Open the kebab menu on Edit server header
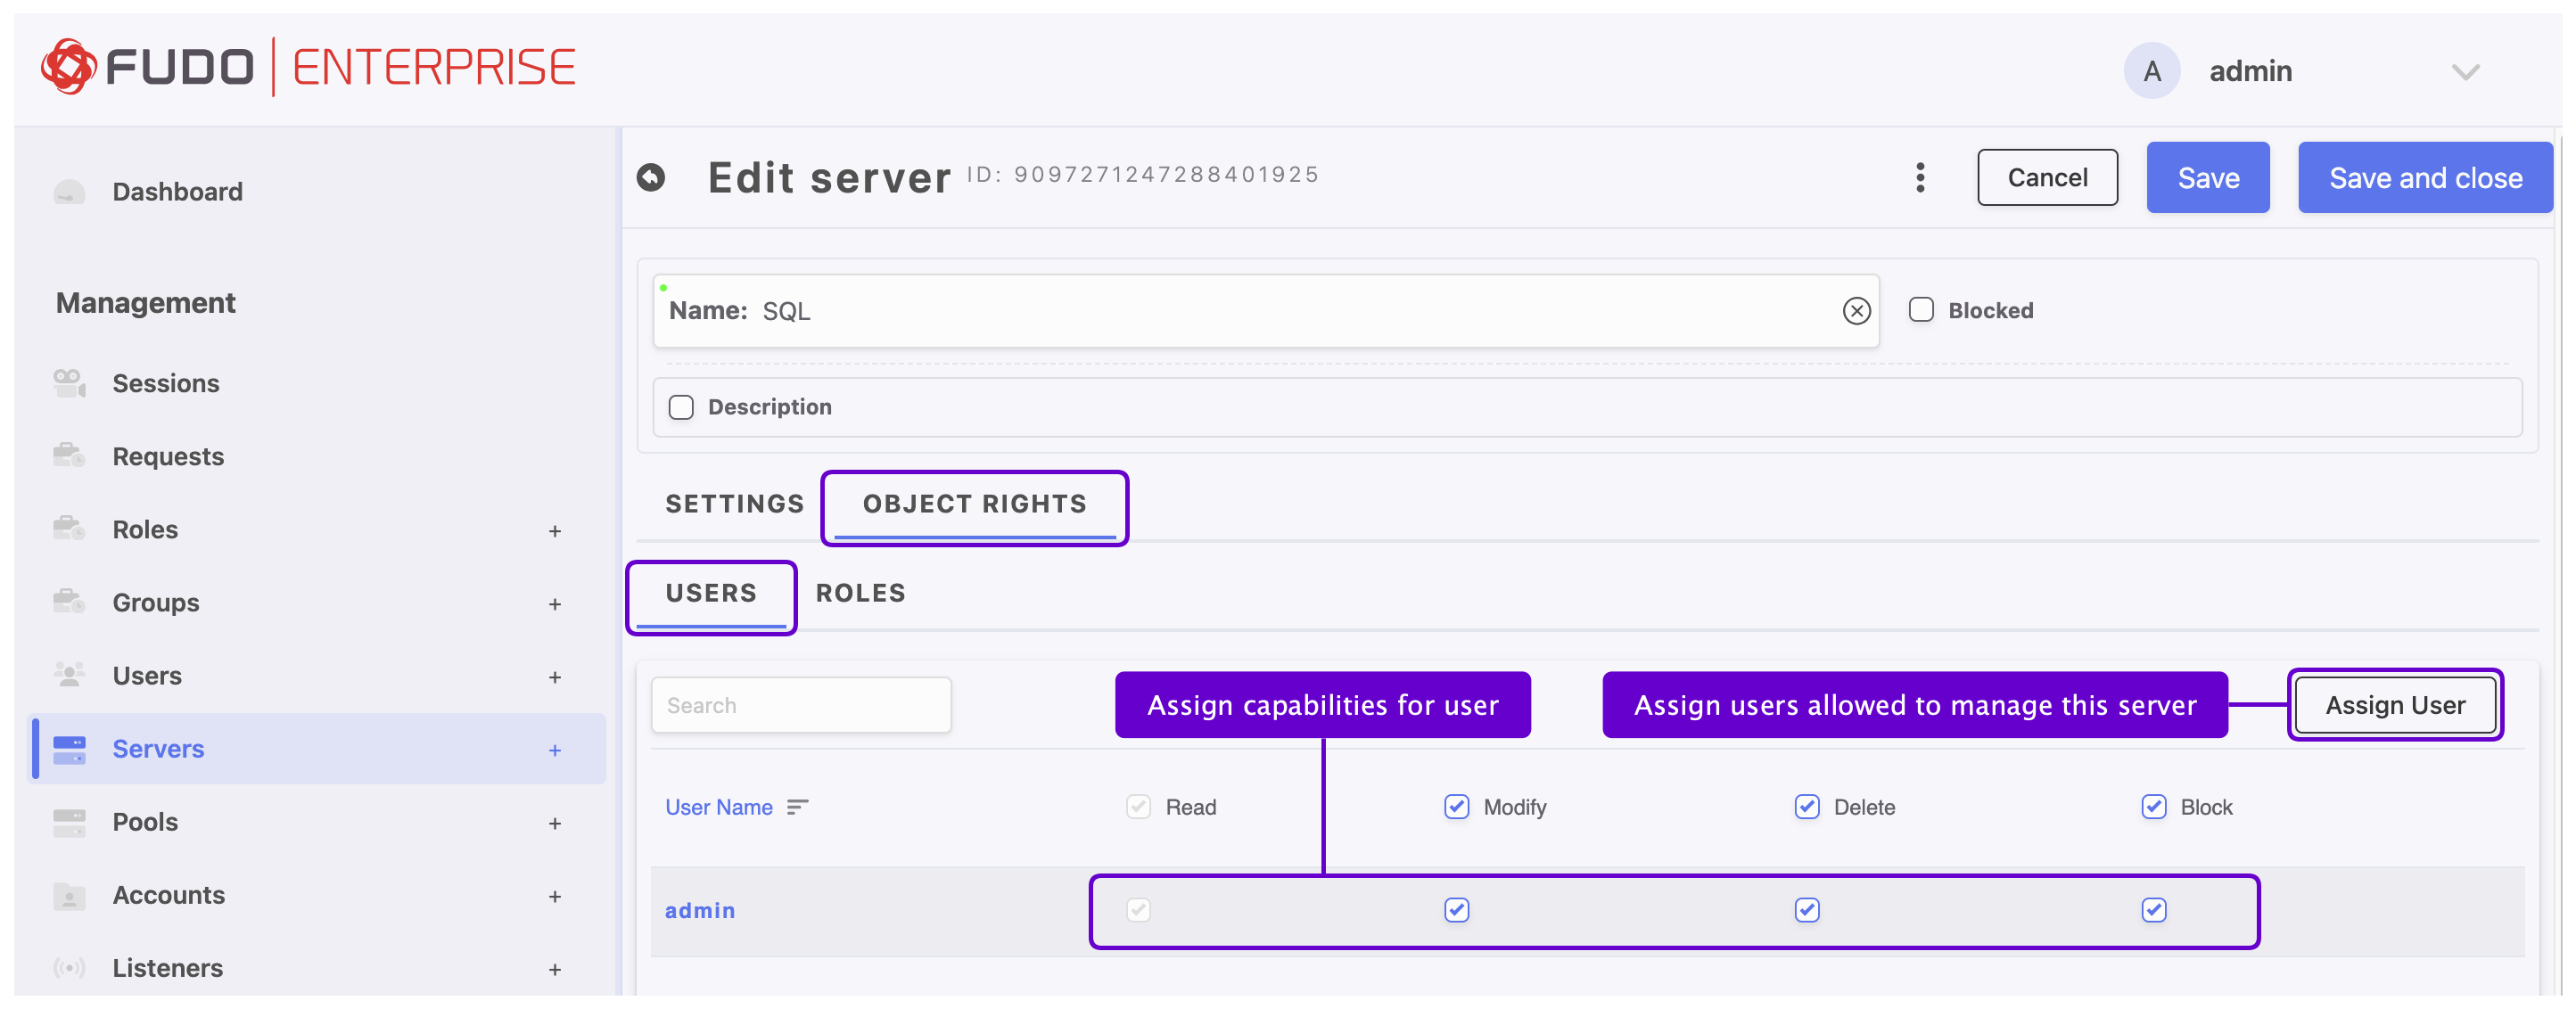This screenshot has width=2576, height=1017. click(x=1920, y=177)
